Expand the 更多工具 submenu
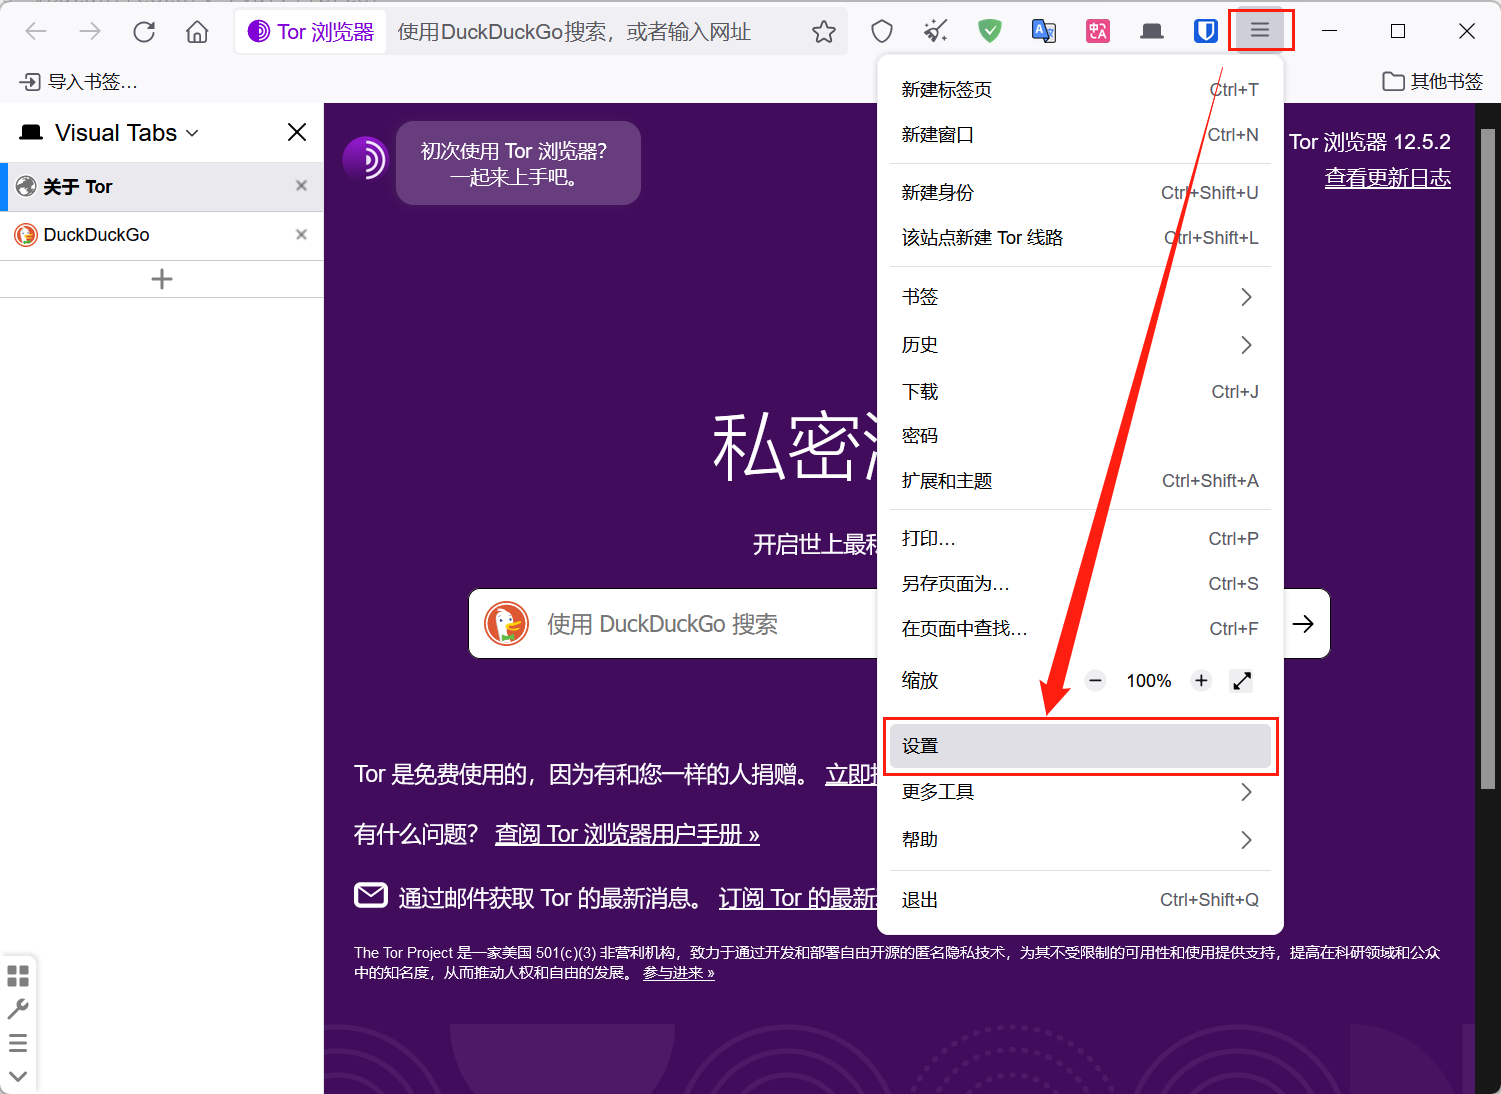Viewport: 1501px width, 1094px height. point(1080,792)
